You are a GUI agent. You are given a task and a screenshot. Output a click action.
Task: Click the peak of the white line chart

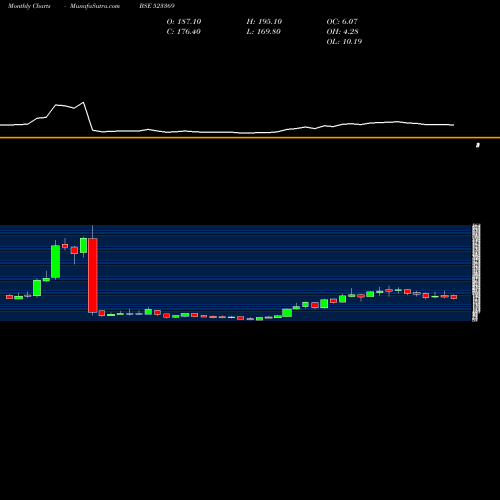83,102
